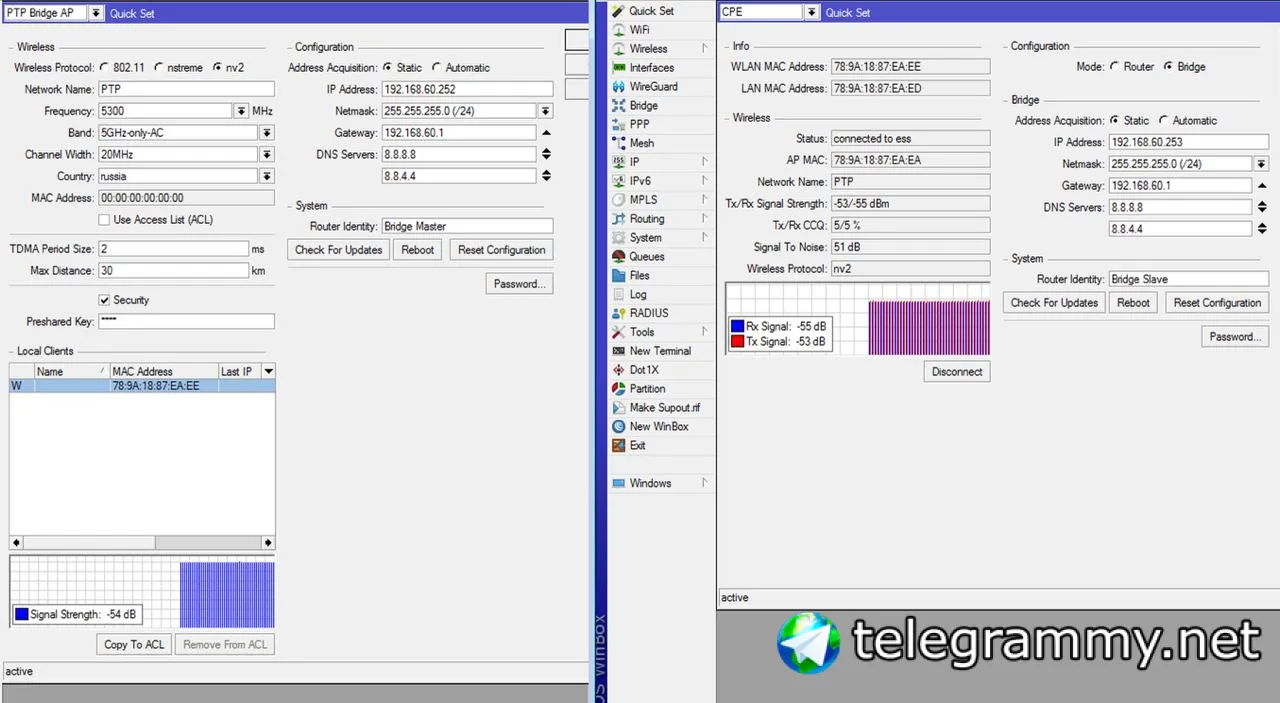Open the IP menu icon
This screenshot has height=703, width=1280.
point(619,162)
